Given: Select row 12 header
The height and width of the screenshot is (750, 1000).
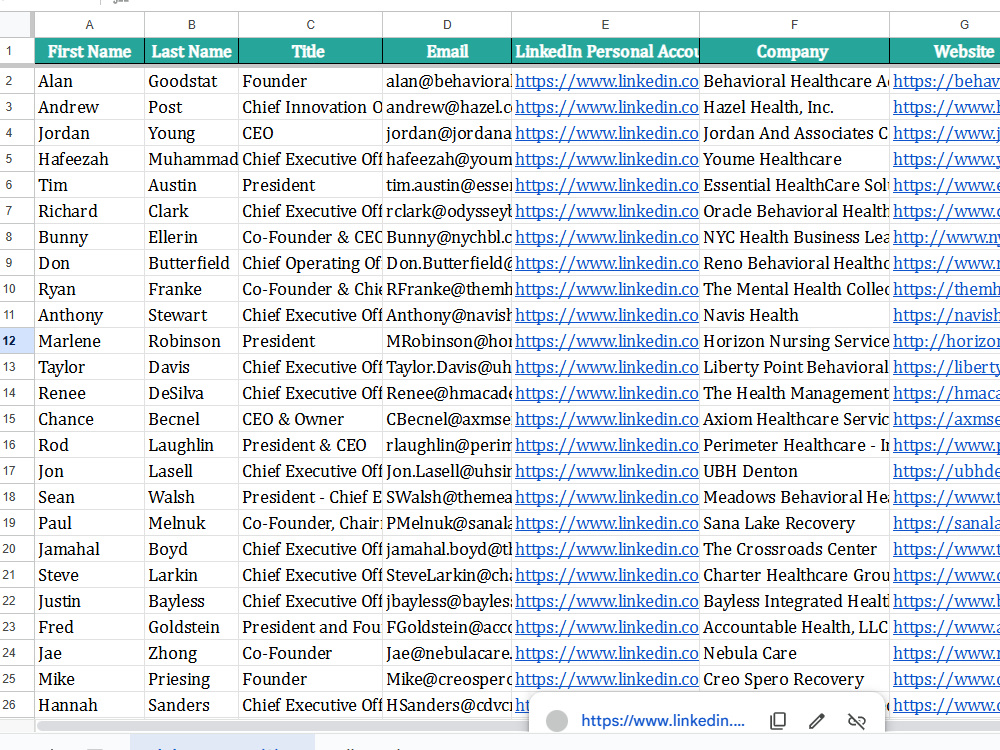Looking at the screenshot, I should [x=17, y=341].
